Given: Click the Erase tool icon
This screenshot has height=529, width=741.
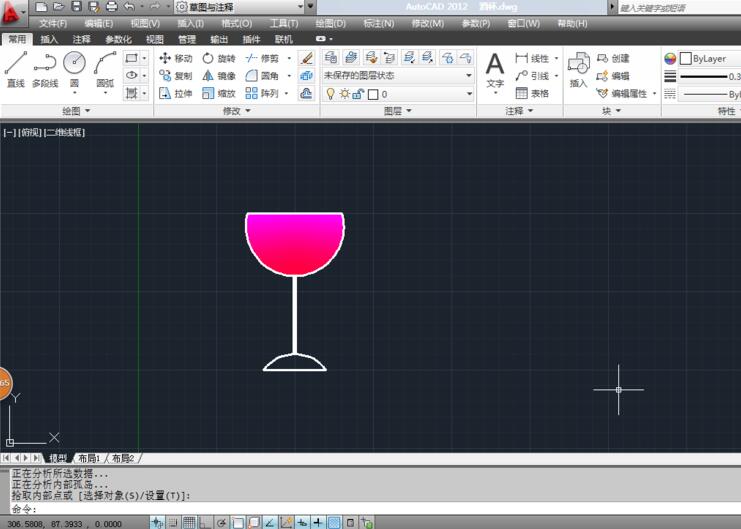Looking at the screenshot, I should (x=306, y=58).
